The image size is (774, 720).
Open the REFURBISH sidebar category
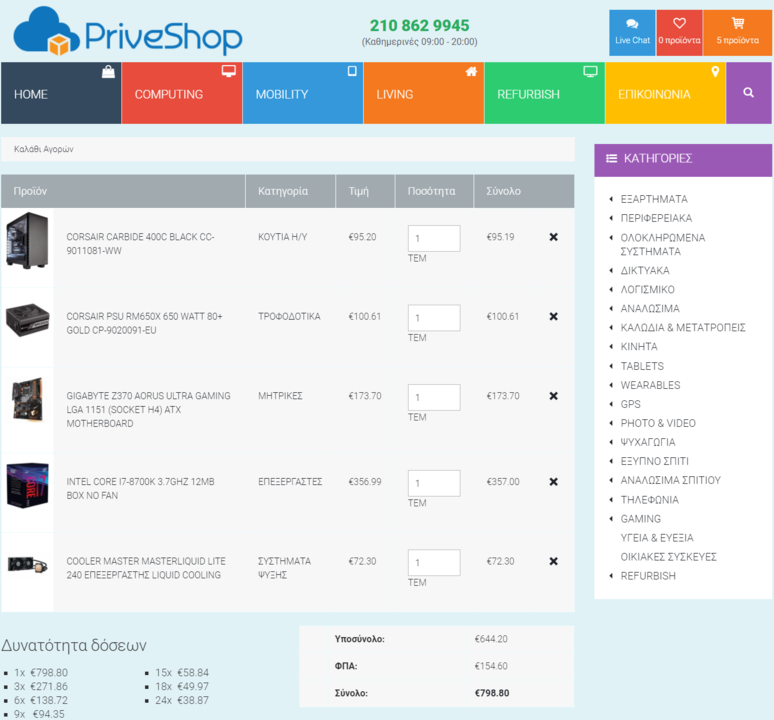click(x=648, y=576)
